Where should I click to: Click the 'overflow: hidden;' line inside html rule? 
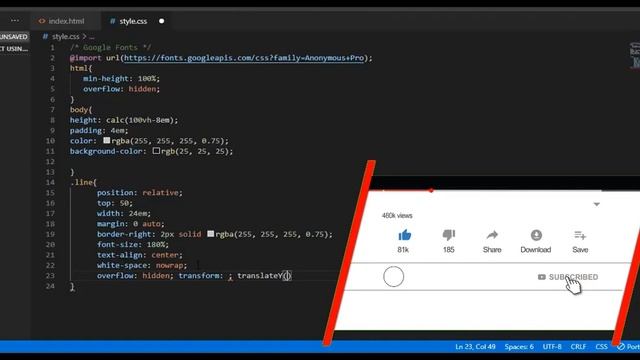coord(121,89)
